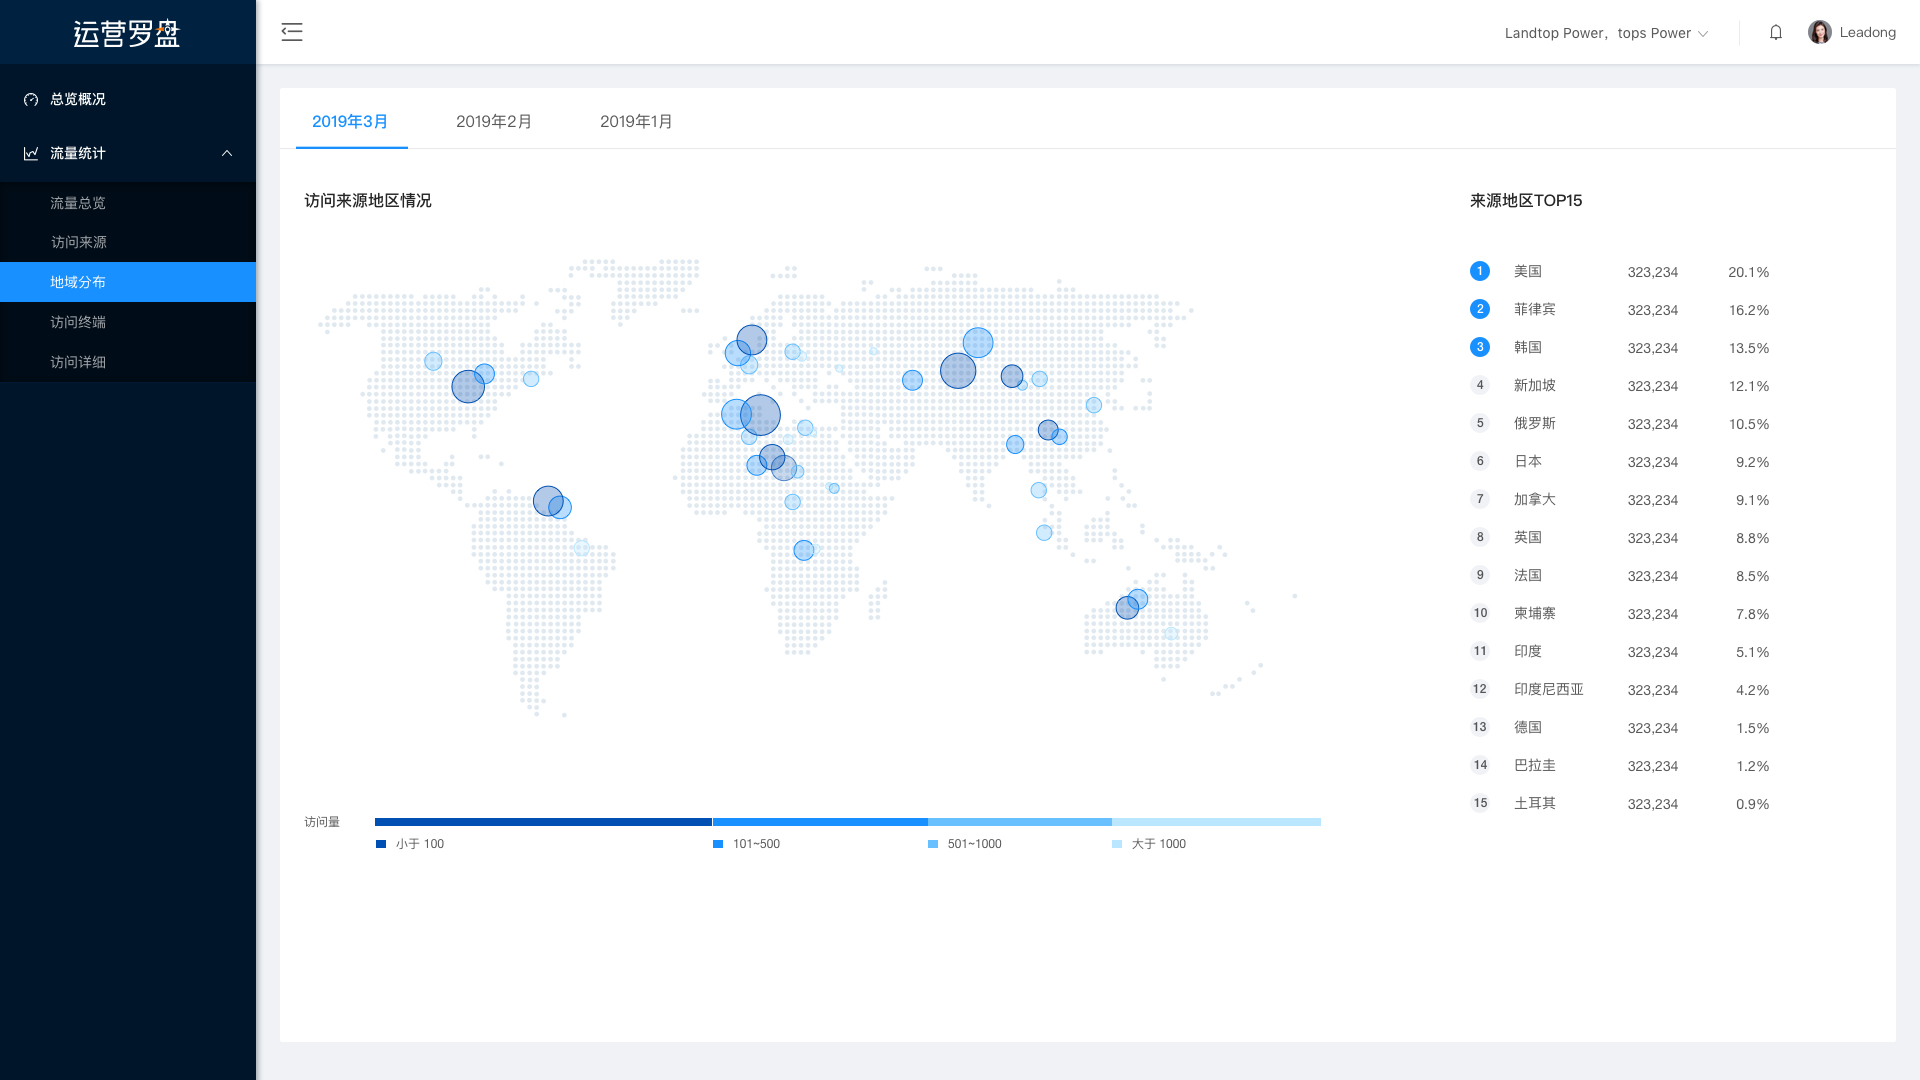Click the 流量统计 line chart icon

tap(31, 153)
